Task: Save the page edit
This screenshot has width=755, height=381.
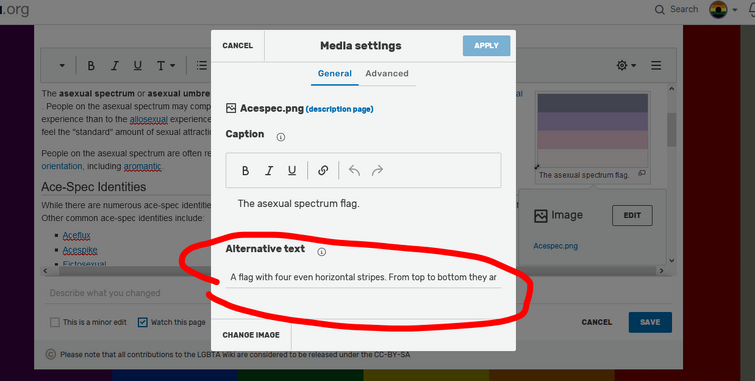Action: click(x=650, y=322)
